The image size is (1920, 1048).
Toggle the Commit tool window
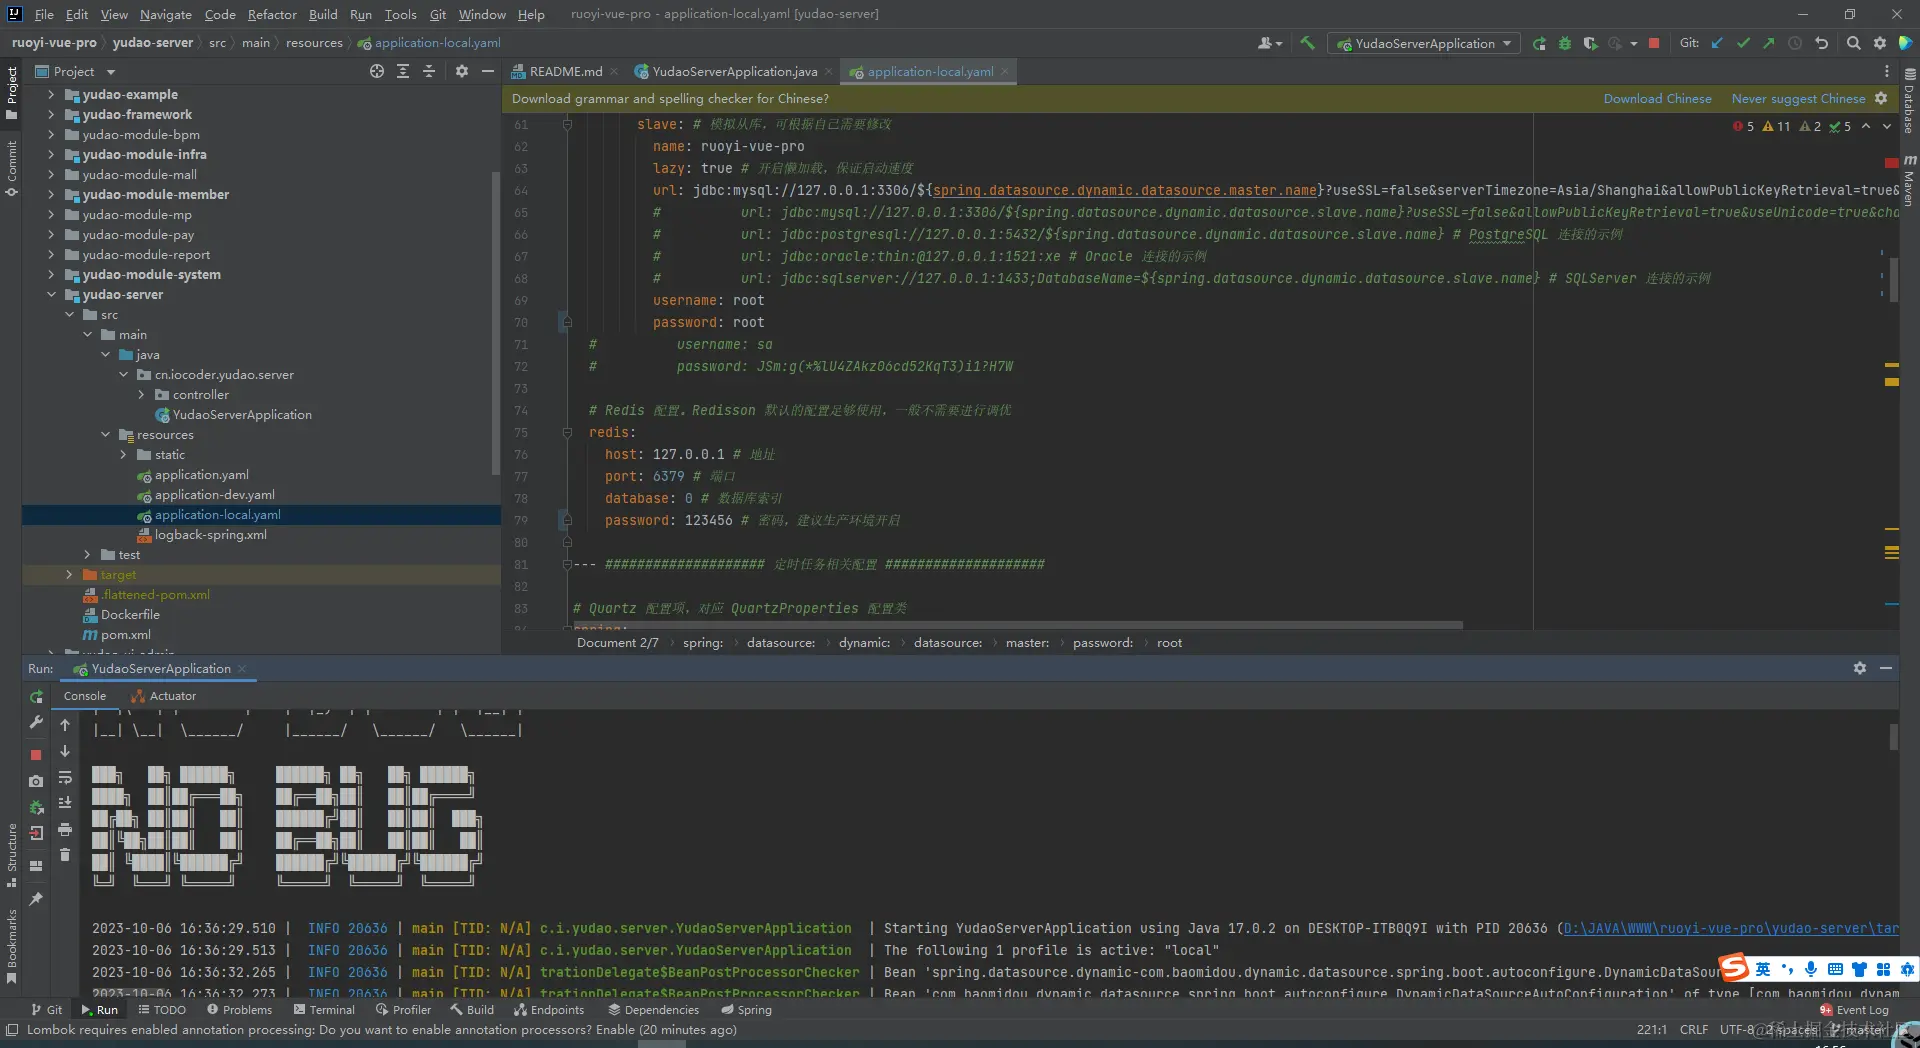coord(11,168)
